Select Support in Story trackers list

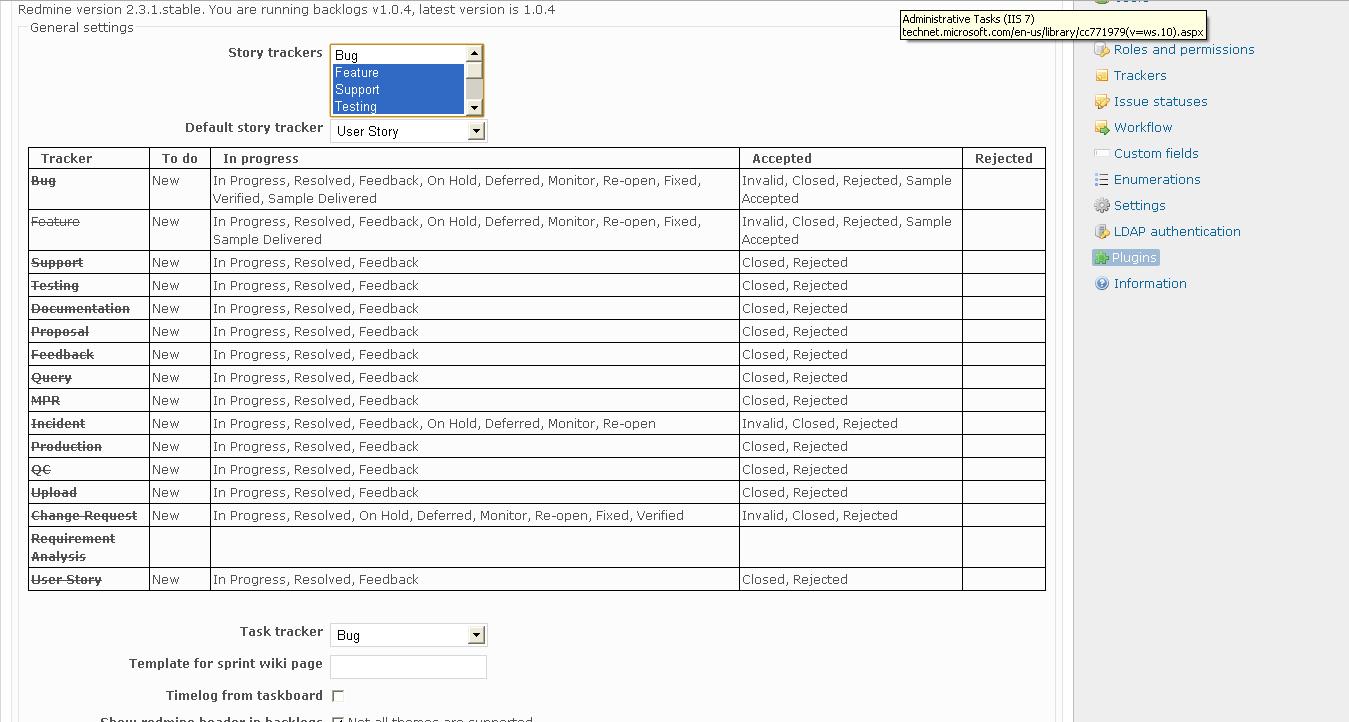click(398, 90)
